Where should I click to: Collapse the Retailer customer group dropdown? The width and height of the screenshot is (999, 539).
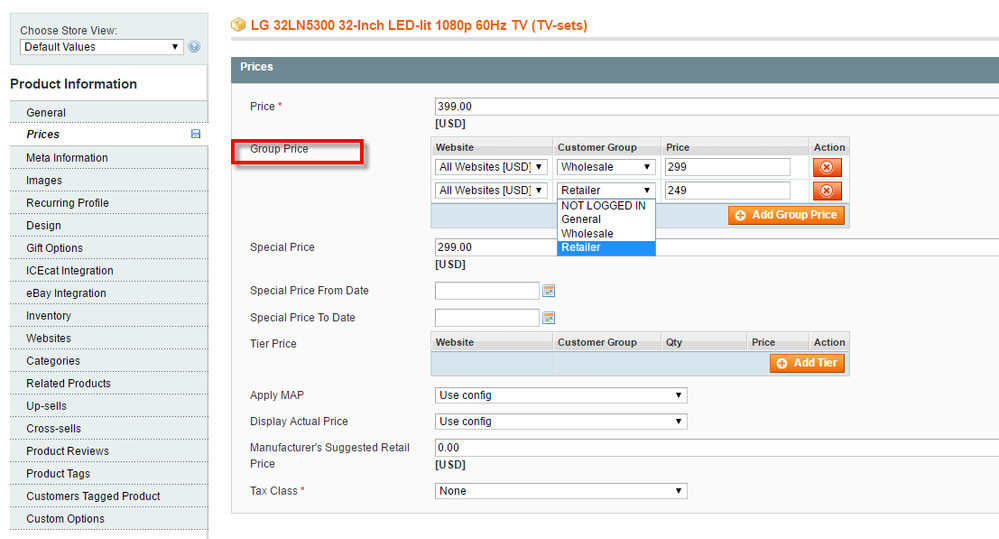(606, 190)
